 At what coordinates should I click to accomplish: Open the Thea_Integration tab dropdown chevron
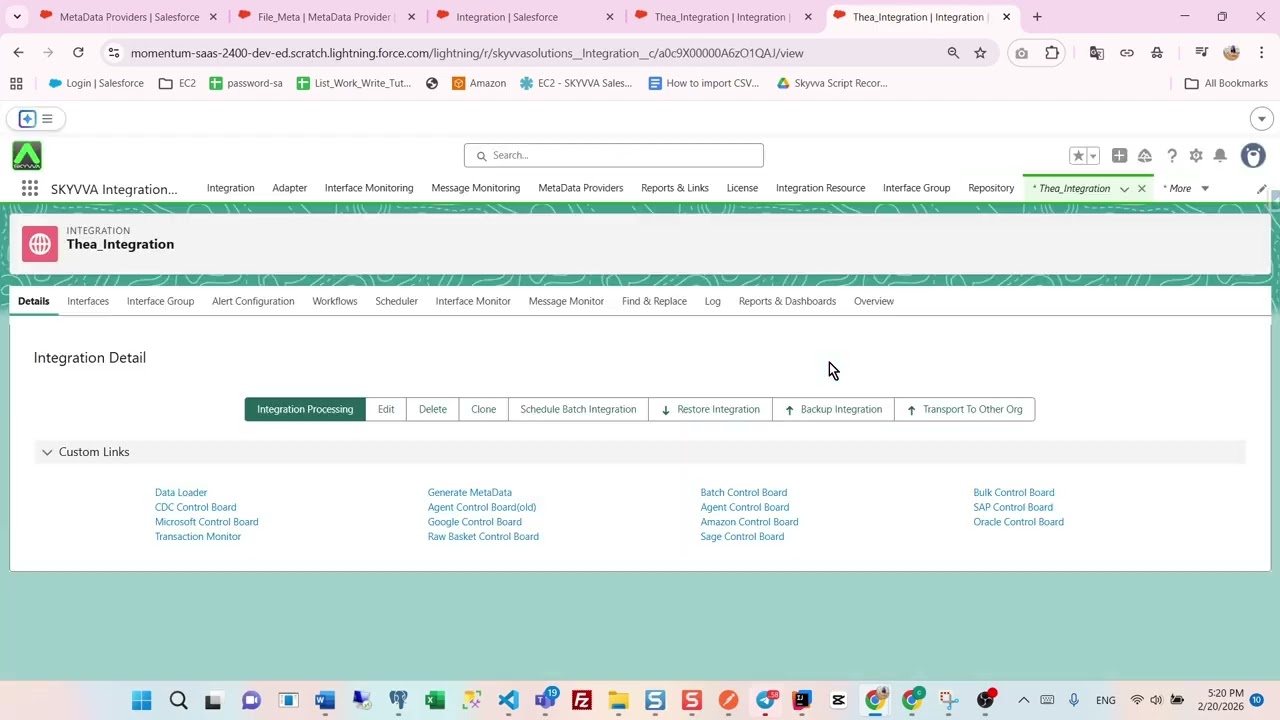coord(1124,189)
